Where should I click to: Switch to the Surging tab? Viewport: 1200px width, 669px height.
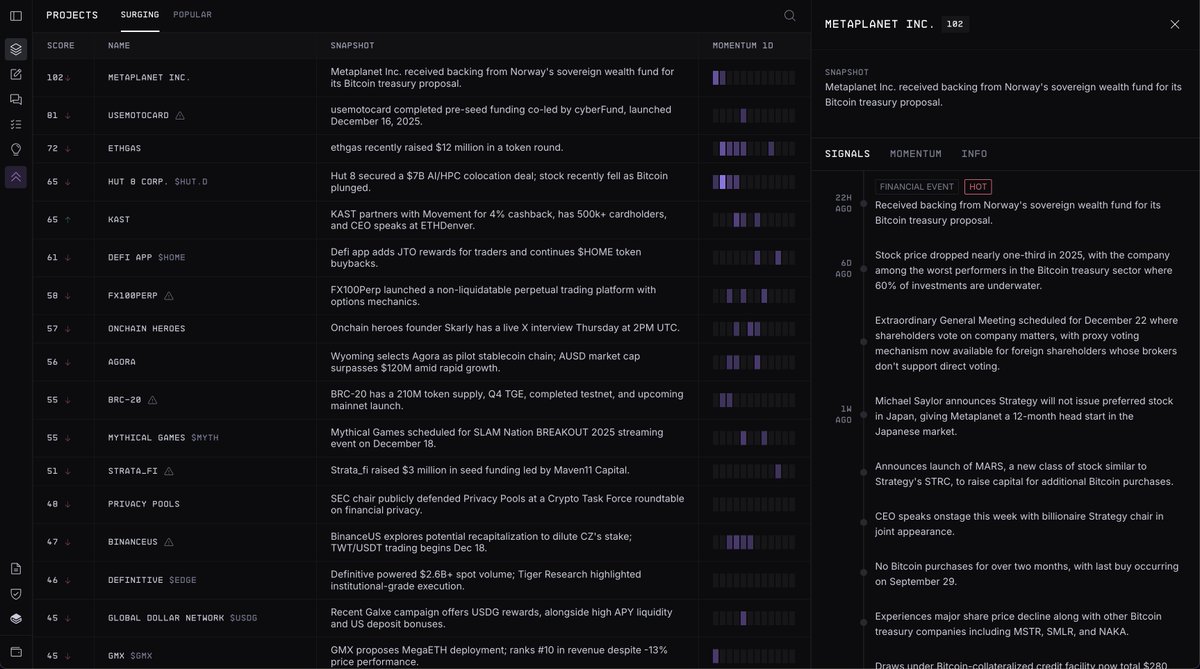(x=140, y=15)
